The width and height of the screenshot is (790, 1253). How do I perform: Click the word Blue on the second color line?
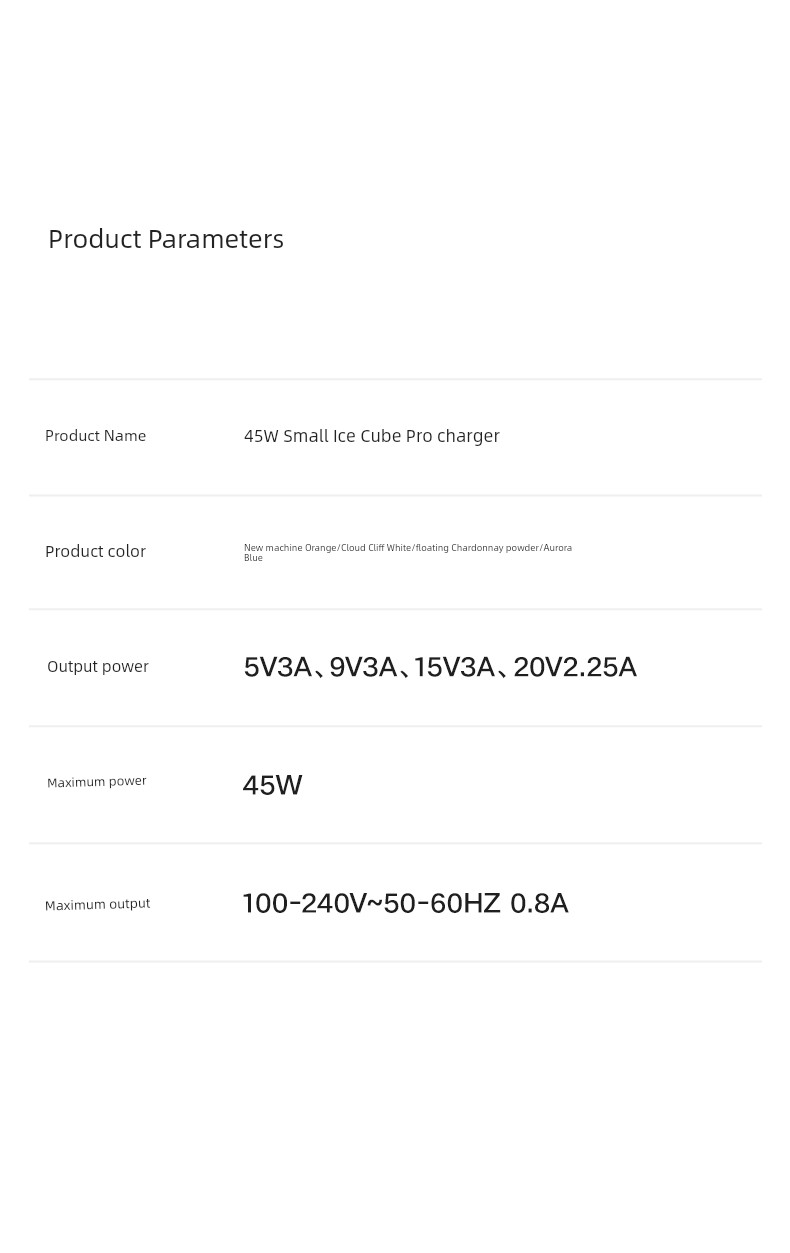click(253, 558)
